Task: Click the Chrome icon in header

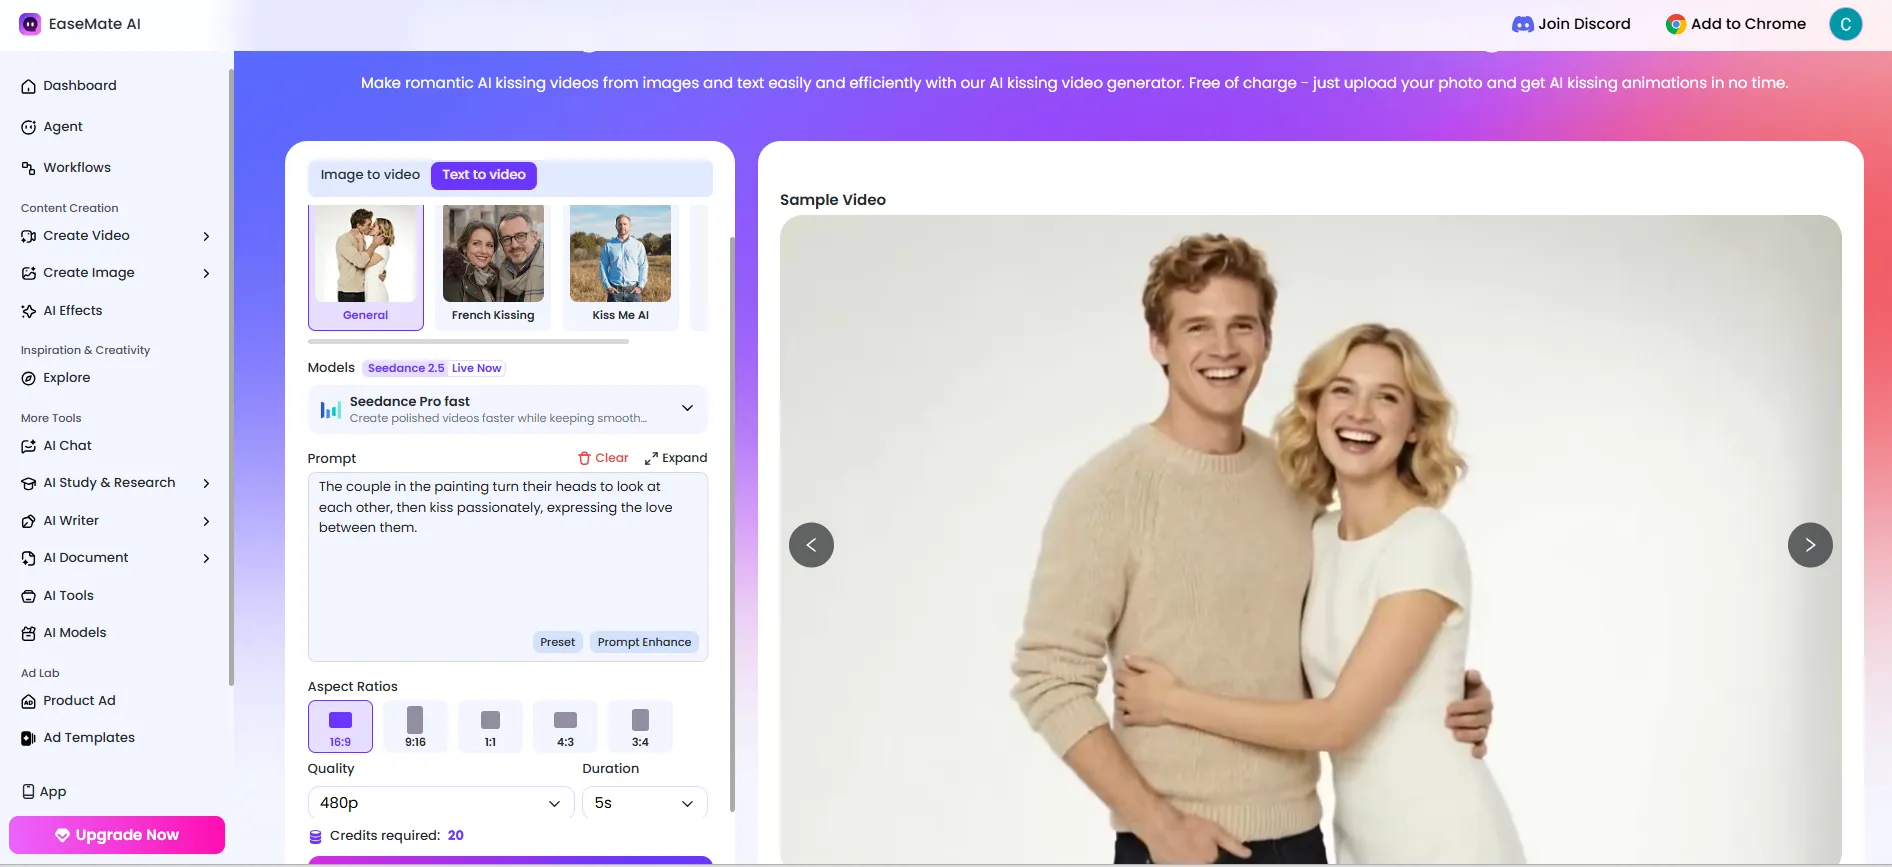Action: point(1676,24)
